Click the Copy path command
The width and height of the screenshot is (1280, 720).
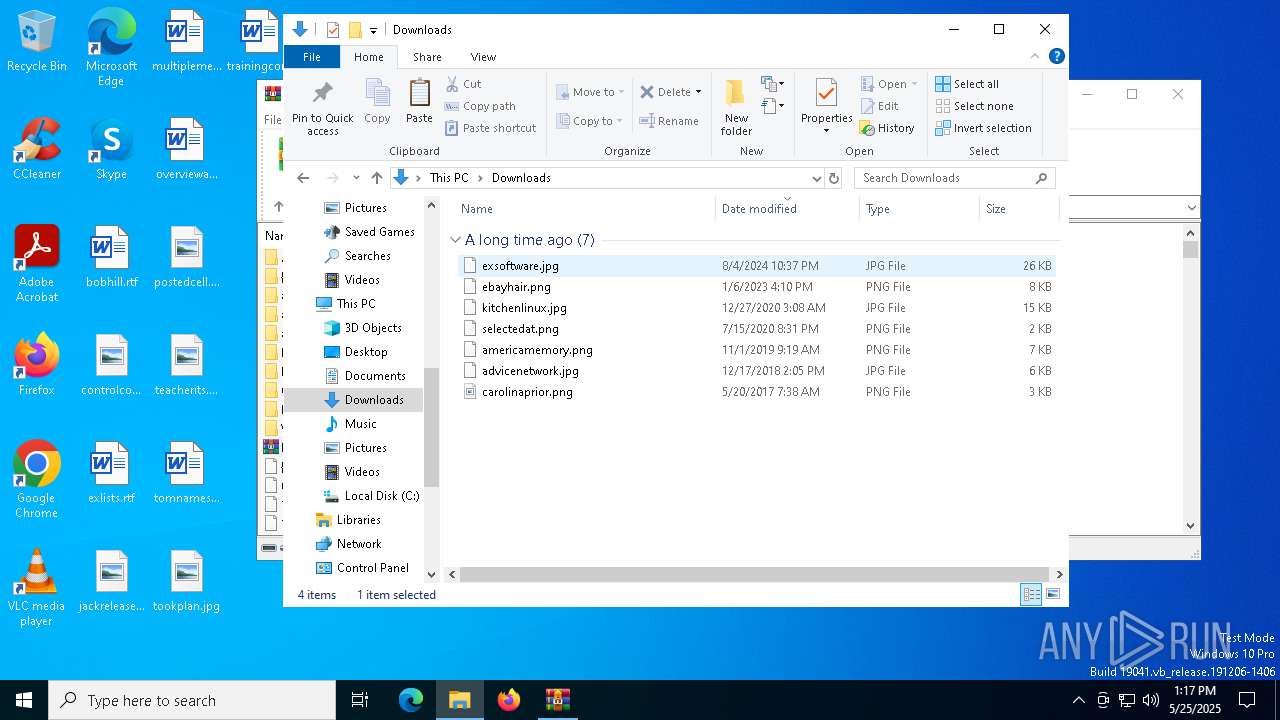[x=480, y=106]
